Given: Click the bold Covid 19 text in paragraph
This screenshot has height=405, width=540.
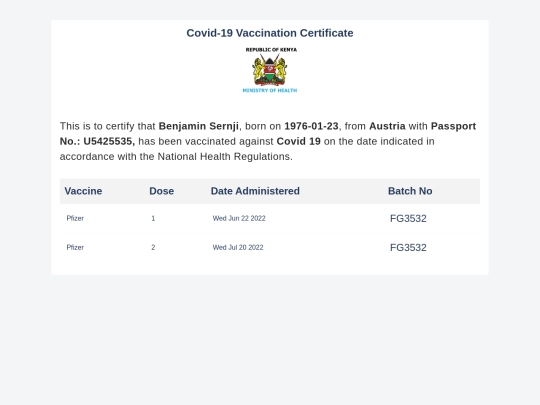Looking at the screenshot, I should pos(299,141).
